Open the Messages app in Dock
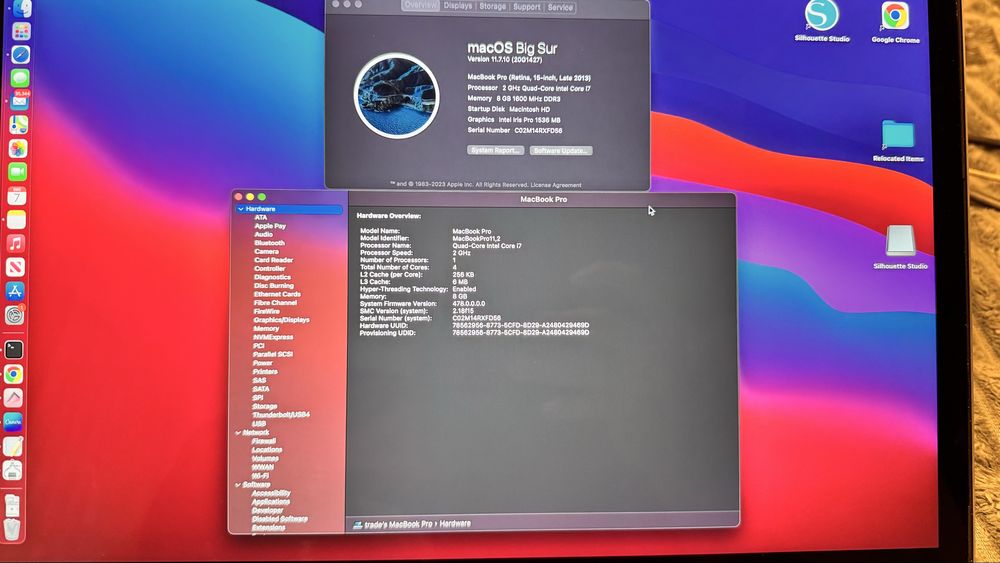 (x=20, y=78)
